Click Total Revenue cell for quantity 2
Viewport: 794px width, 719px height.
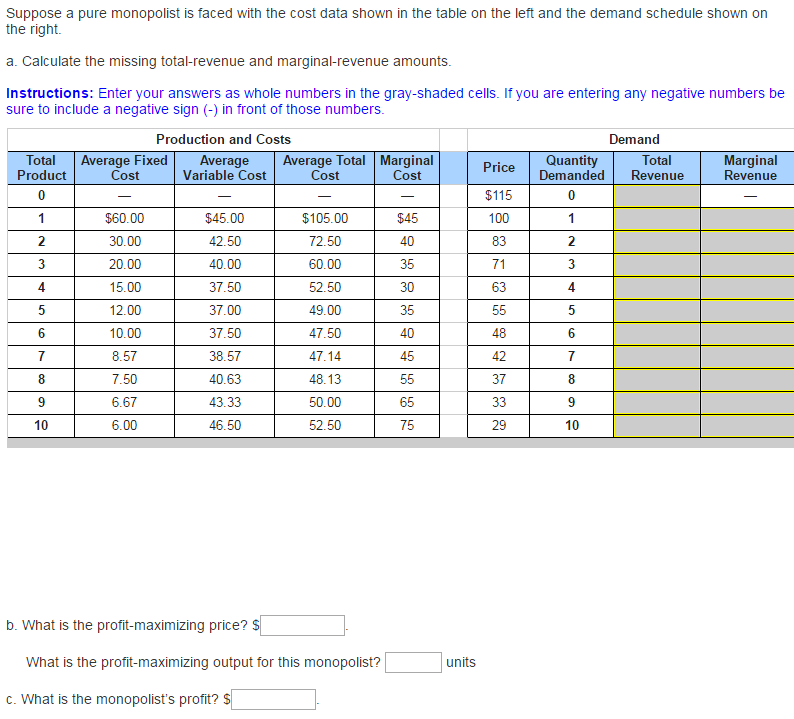tap(657, 242)
